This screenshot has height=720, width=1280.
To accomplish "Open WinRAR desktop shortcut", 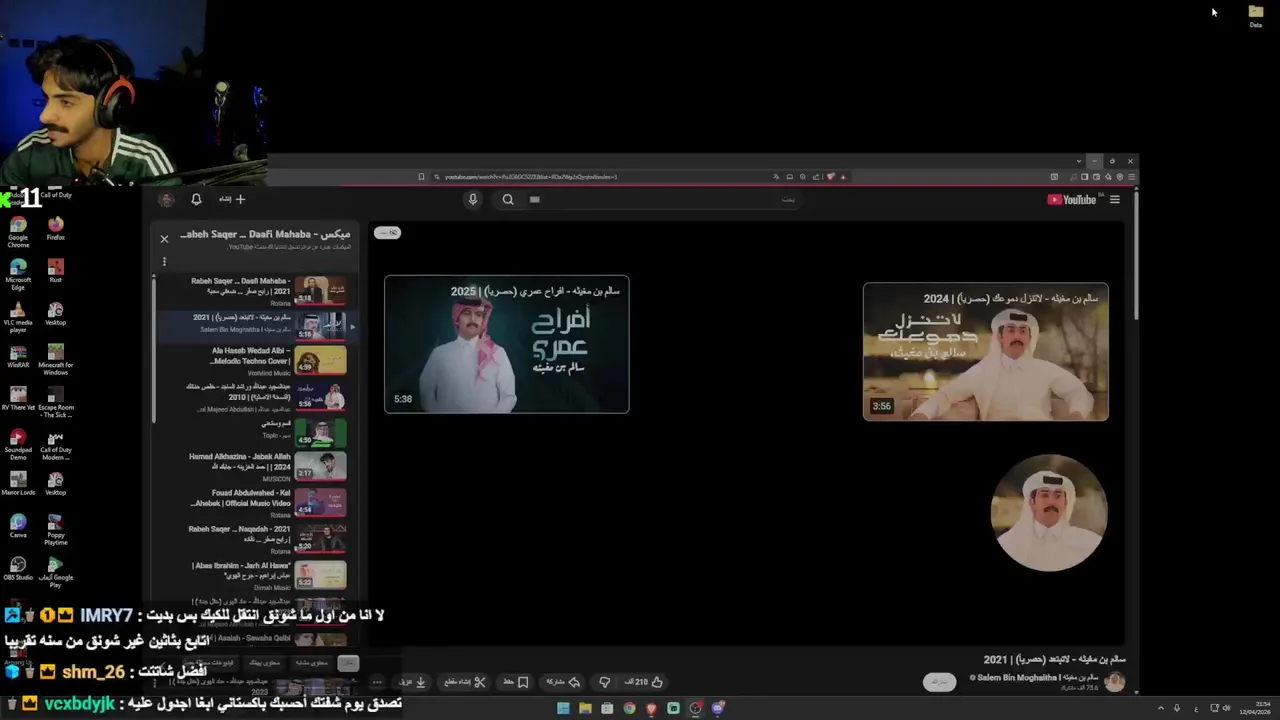I will click(x=18, y=356).
